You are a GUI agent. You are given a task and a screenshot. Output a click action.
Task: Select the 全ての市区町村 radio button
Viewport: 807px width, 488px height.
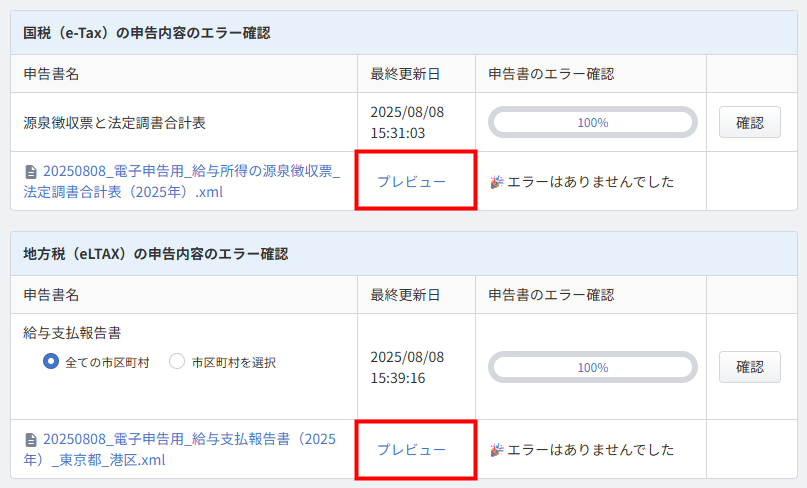pyautogui.click(x=50, y=361)
